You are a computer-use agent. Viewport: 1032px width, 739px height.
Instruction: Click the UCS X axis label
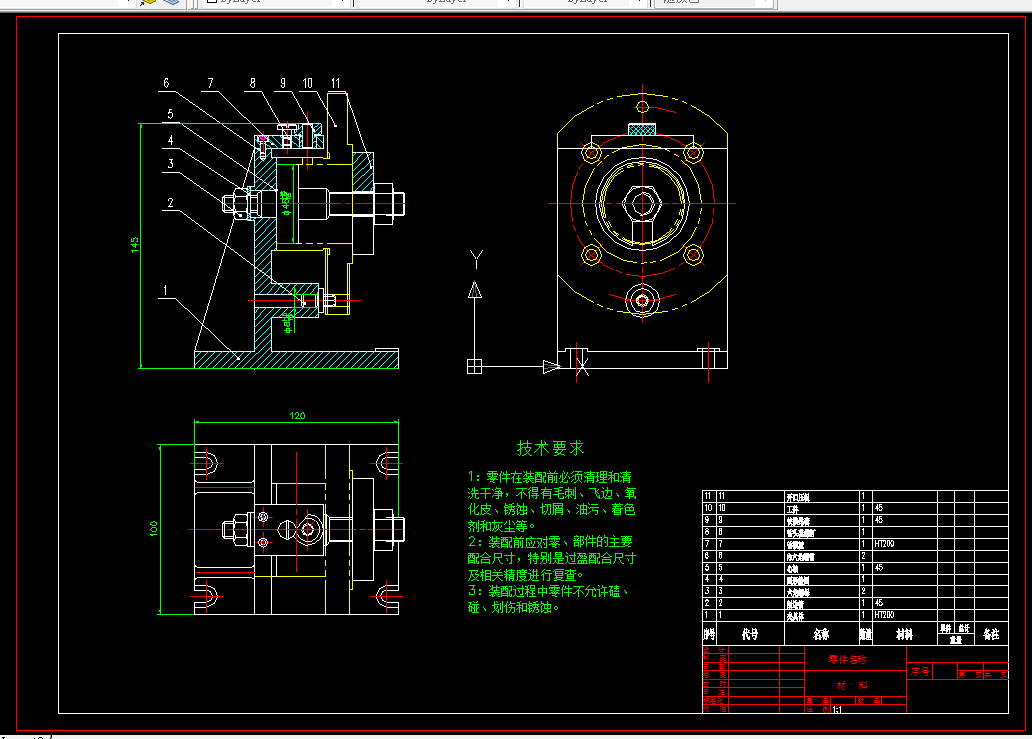pos(582,367)
